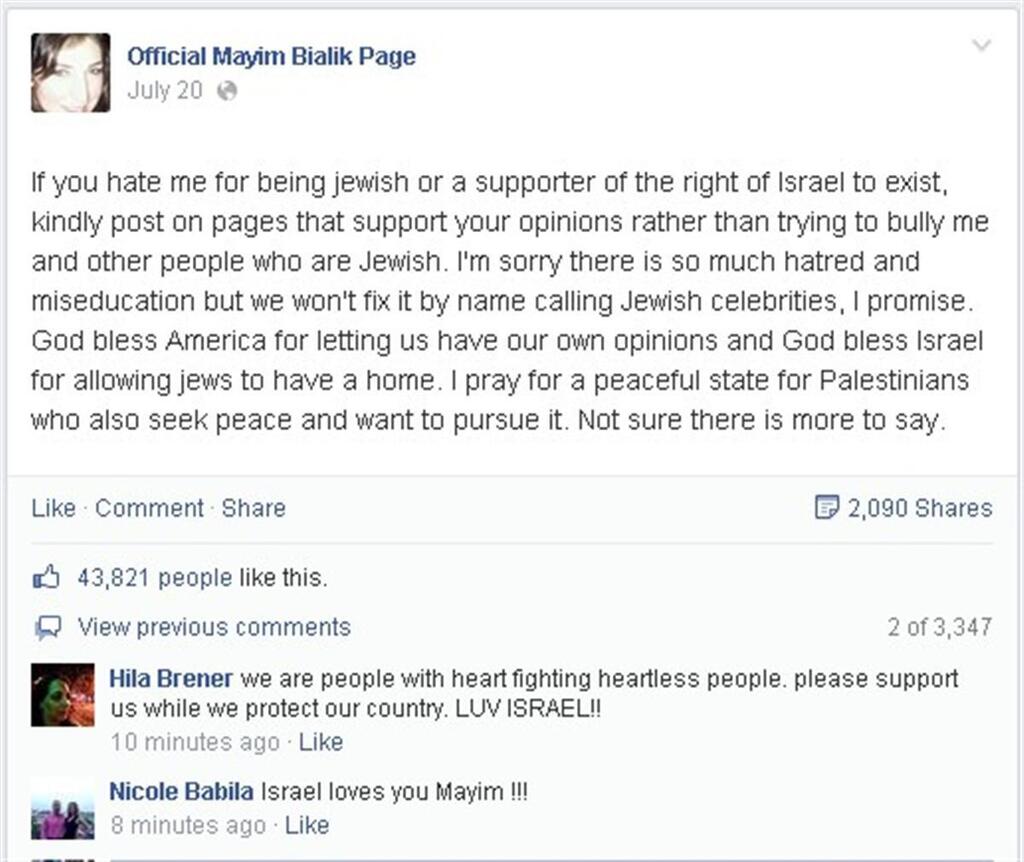Open Official Mayim Bialik Page link
Screen dimensions: 1024x862
pyautogui.click(x=271, y=56)
